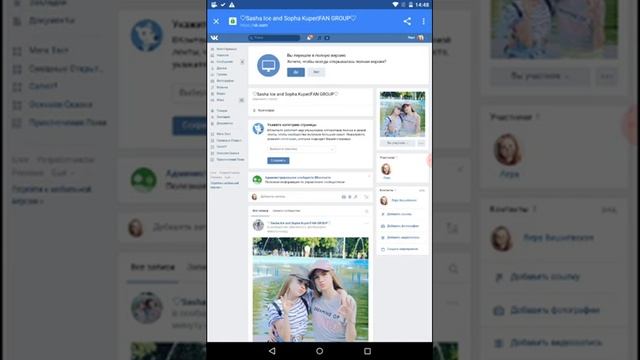Share the fan group page
Screen dimensions: 640x360
coord(407,21)
